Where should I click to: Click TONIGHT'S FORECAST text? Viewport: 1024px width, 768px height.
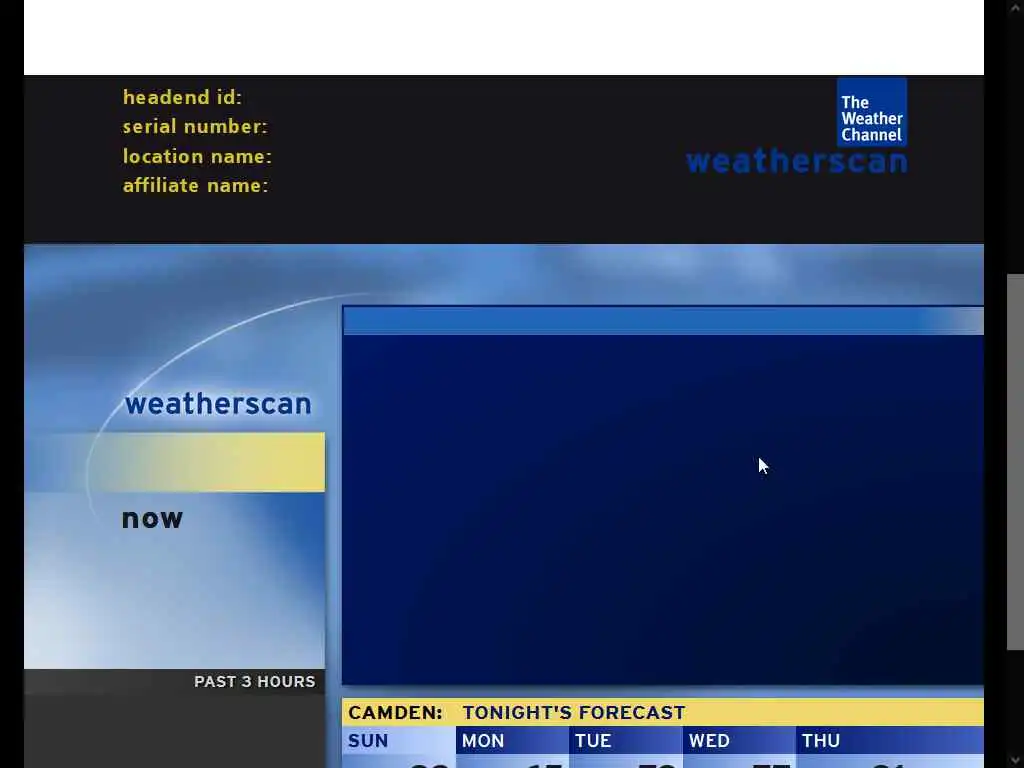(574, 712)
